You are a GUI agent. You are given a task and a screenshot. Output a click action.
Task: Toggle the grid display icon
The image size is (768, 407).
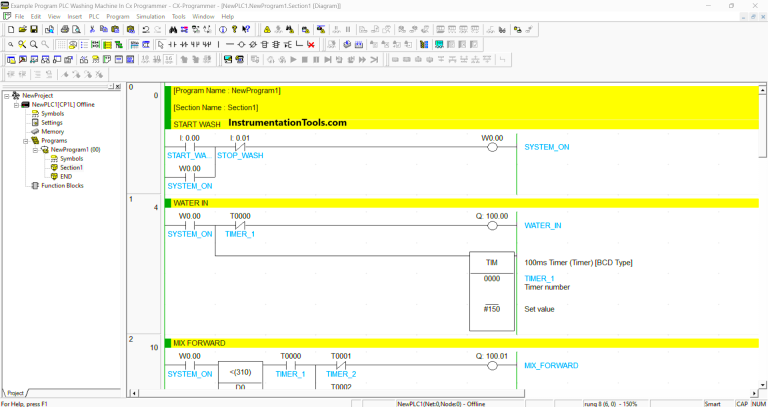click(x=61, y=45)
